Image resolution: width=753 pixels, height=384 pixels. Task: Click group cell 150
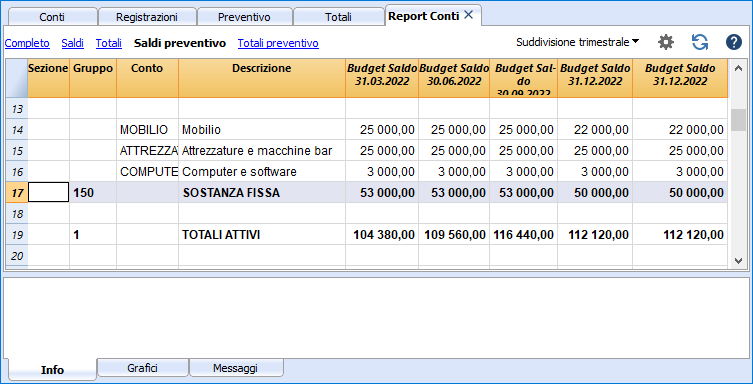click(93, 193)
